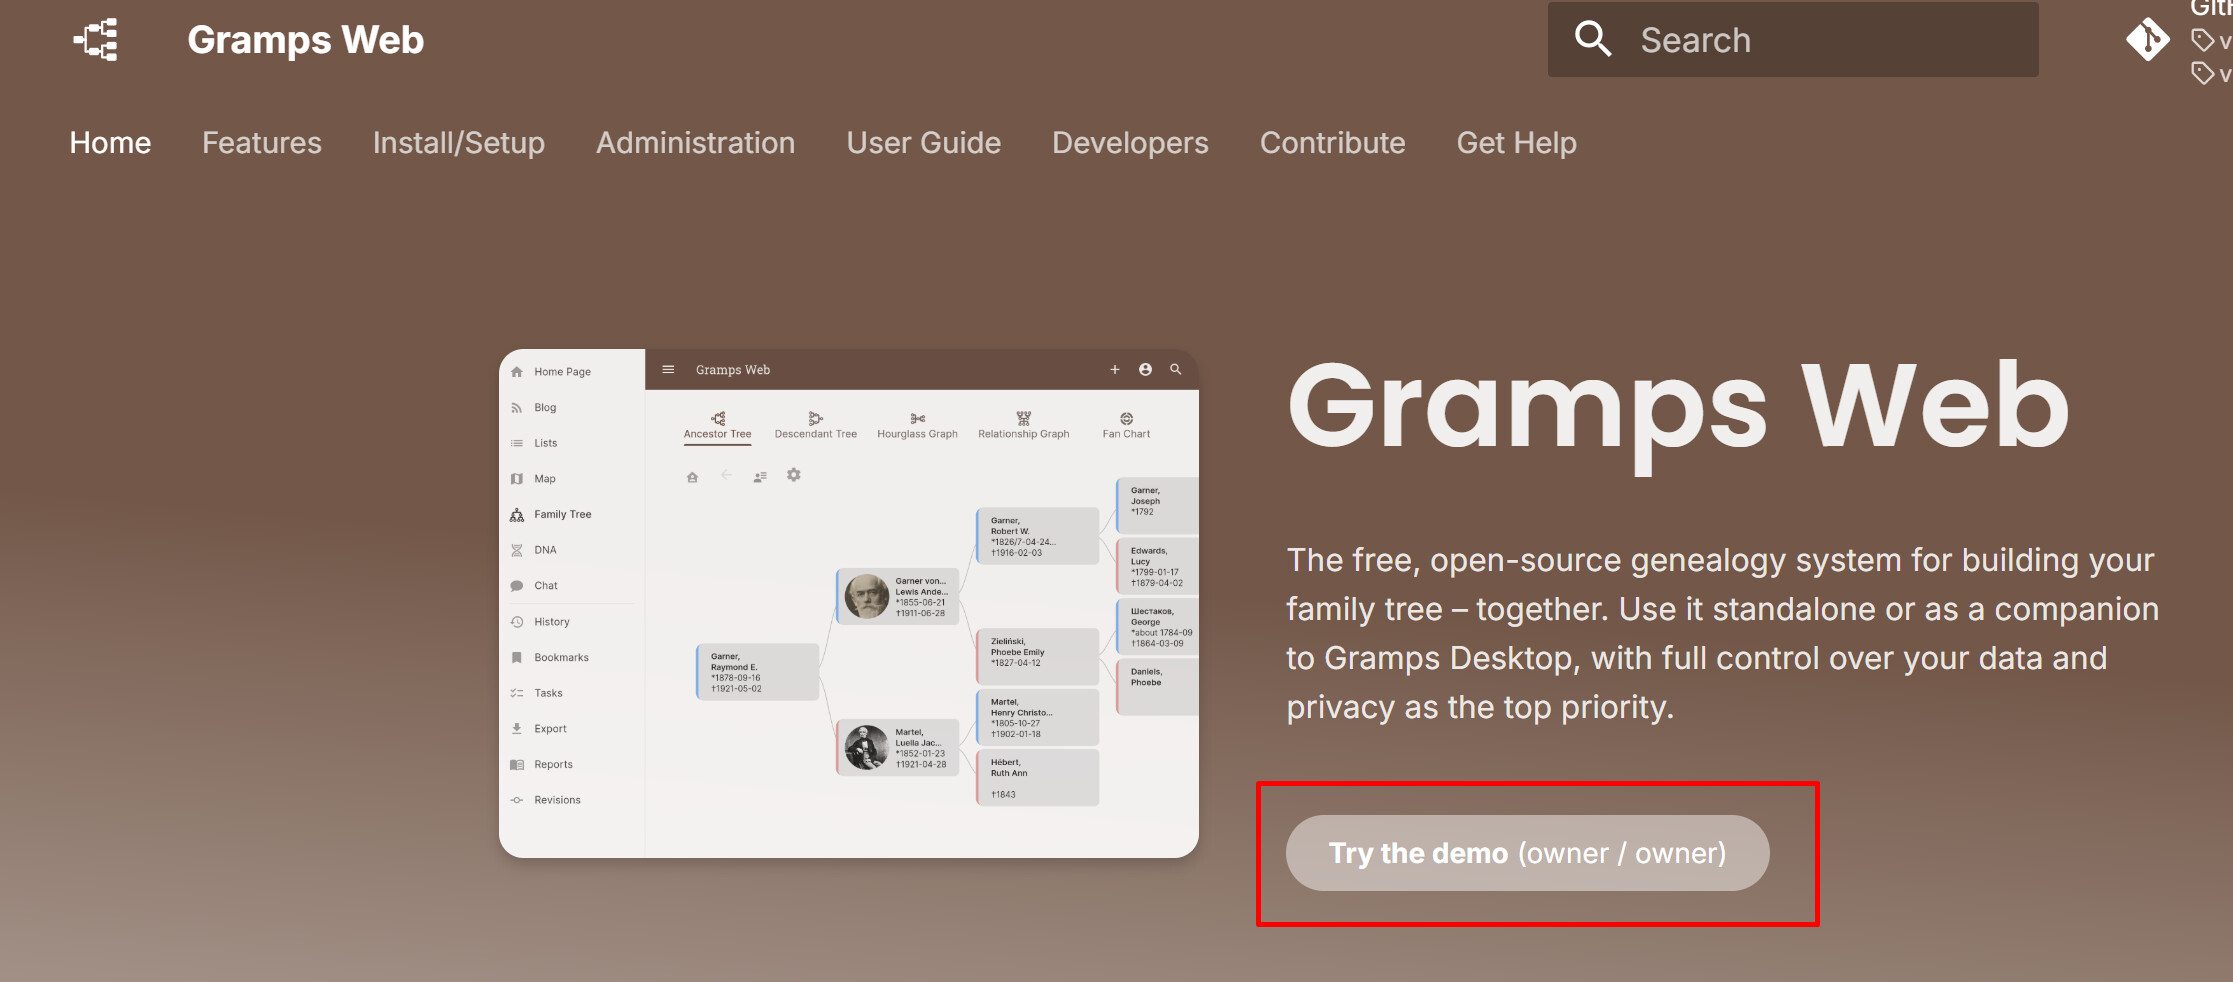Open the Get Help tab
Screen dimensions: 2233x982
[1517, 143]
